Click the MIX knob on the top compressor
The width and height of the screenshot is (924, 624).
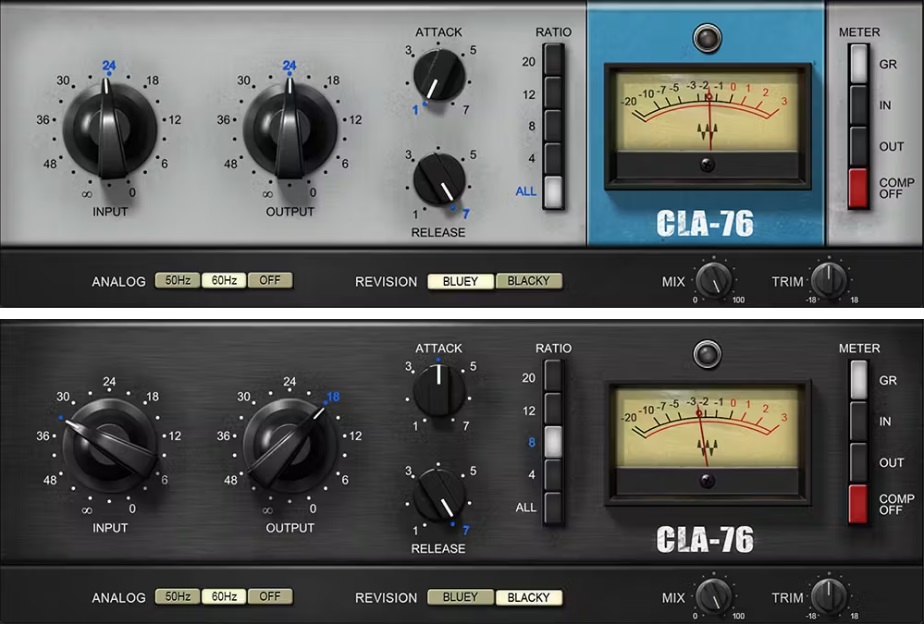pos(713,280)
